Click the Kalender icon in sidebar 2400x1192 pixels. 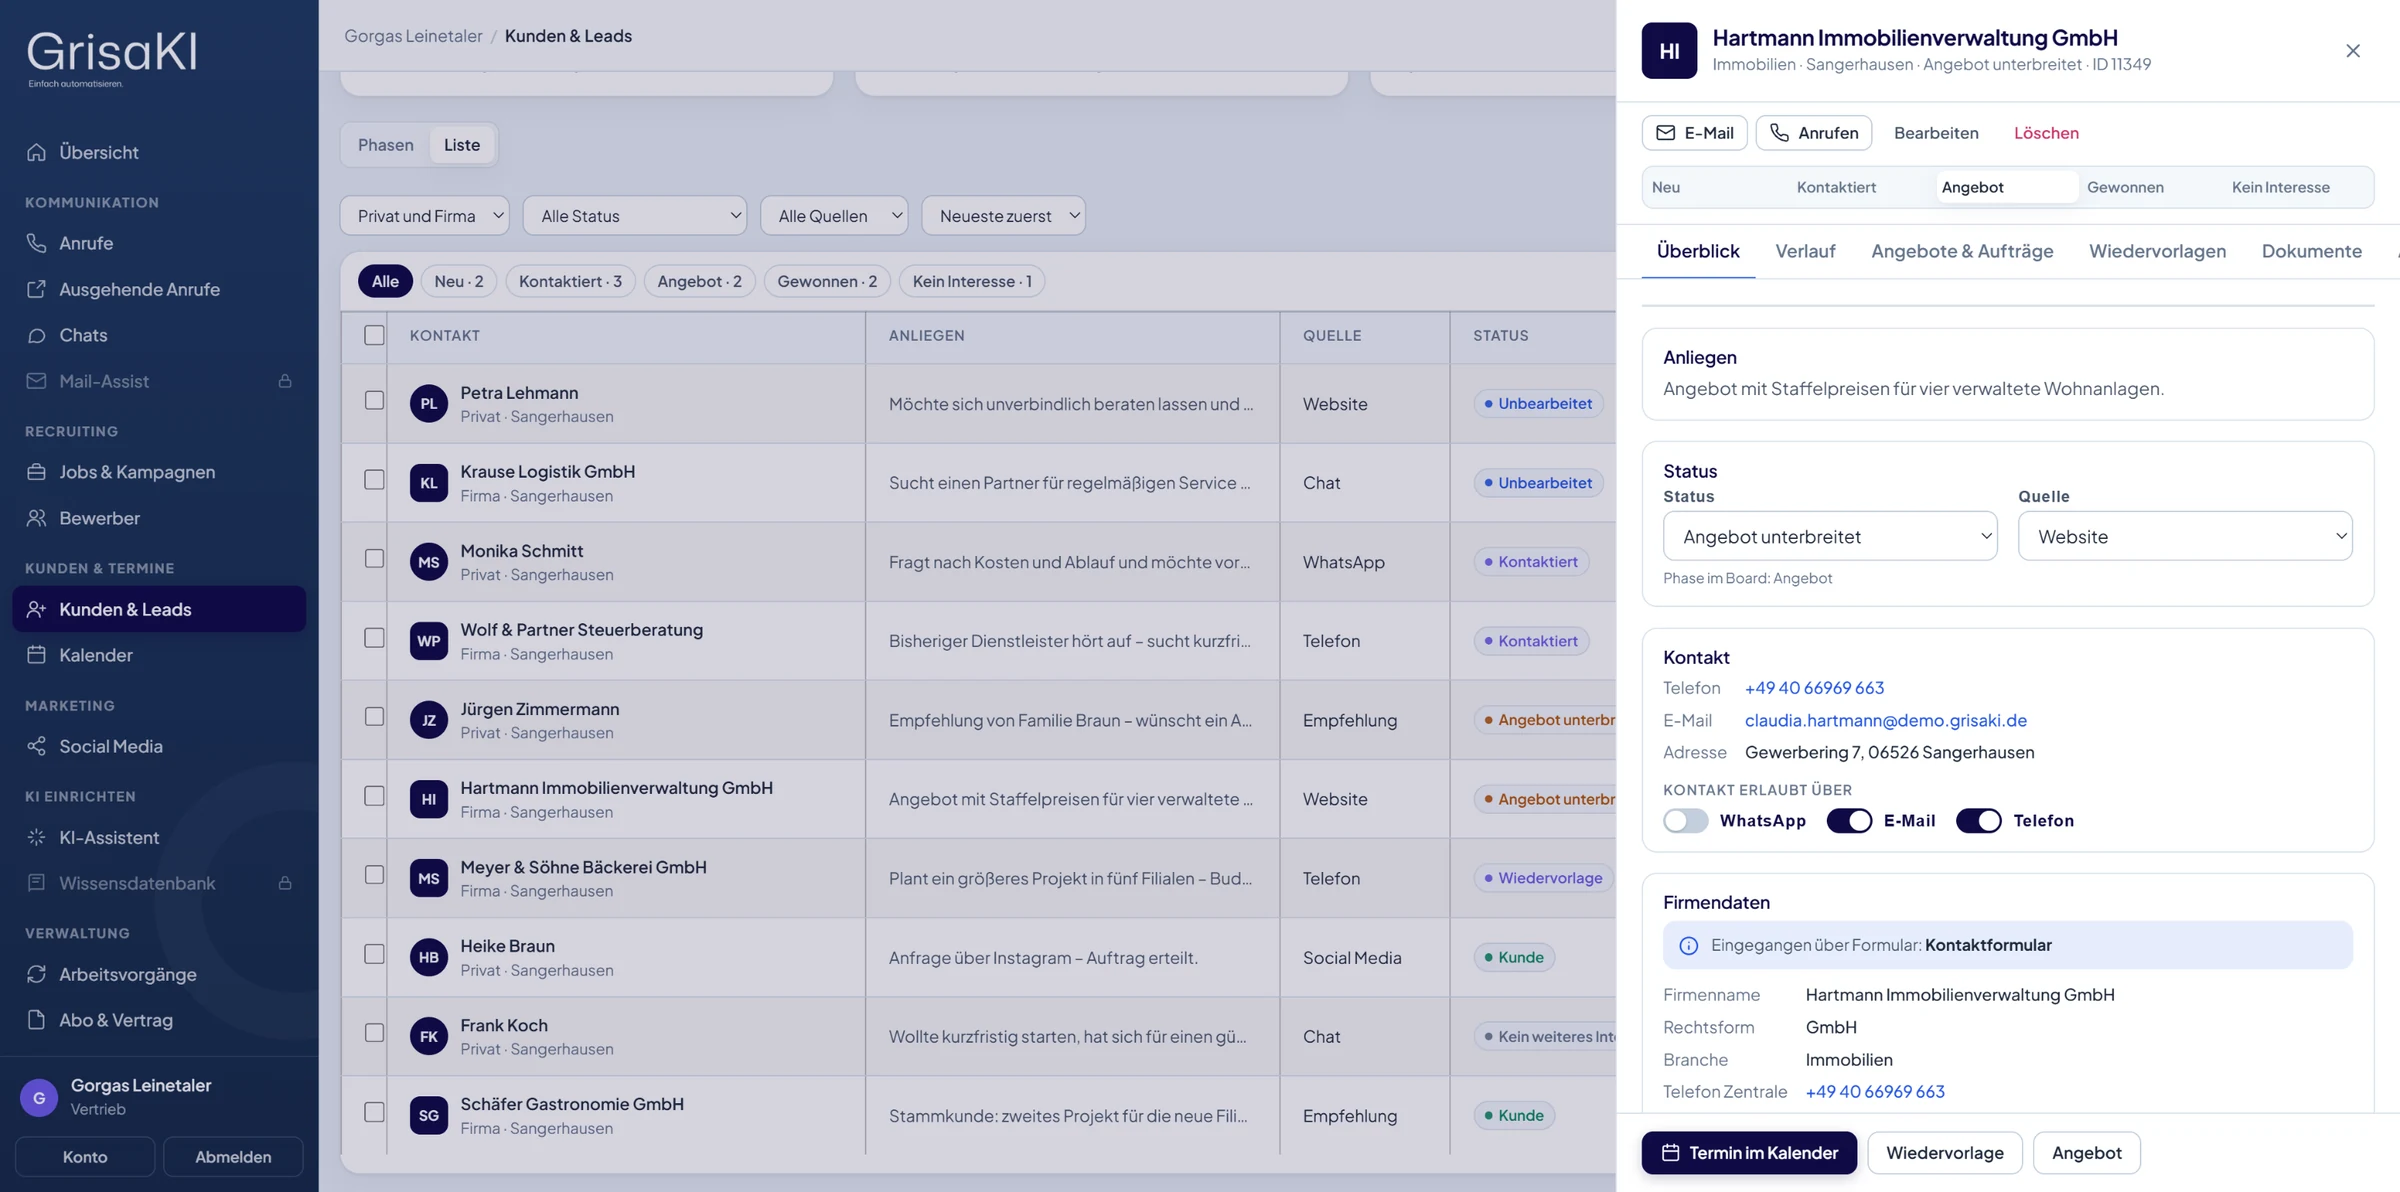37,655
